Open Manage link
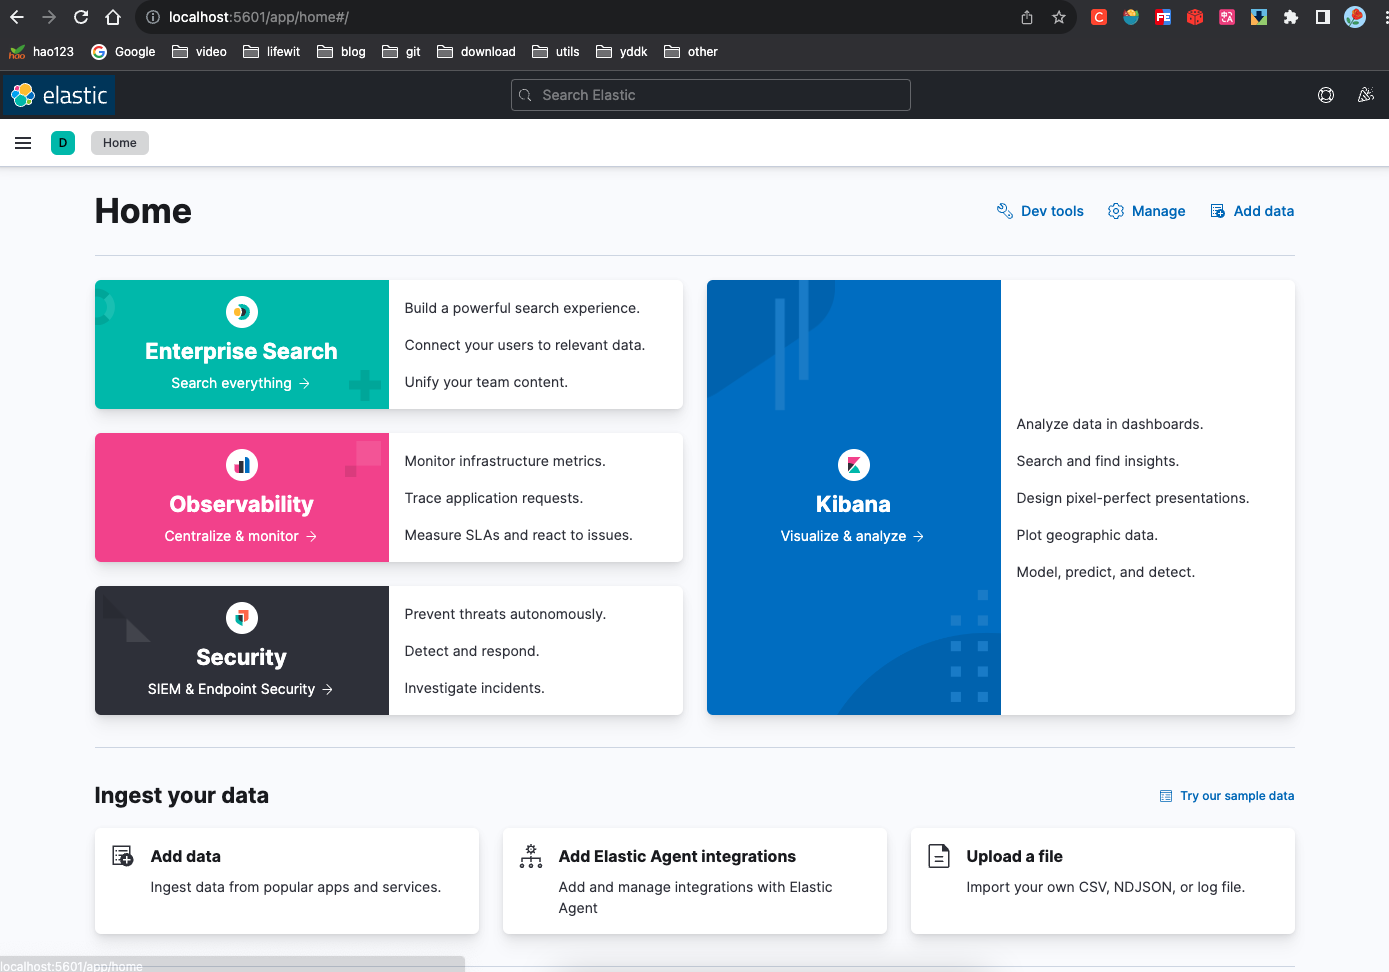 (x=1146, y=211)
